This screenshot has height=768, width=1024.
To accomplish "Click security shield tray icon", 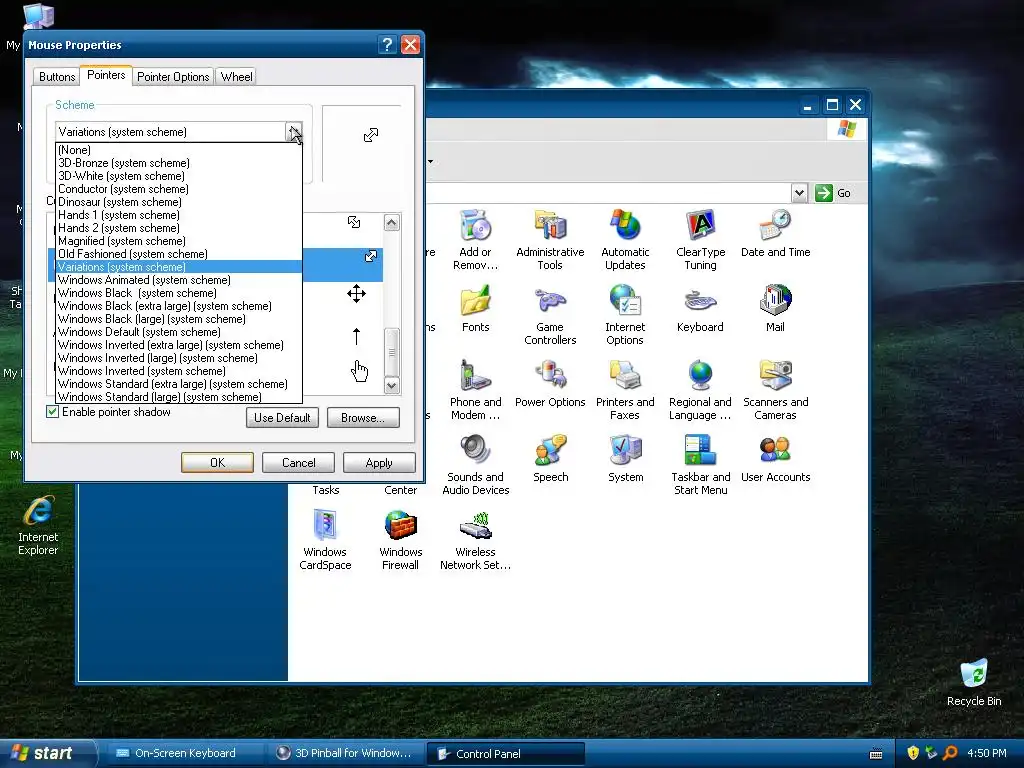I will click(x=913, y=753).
